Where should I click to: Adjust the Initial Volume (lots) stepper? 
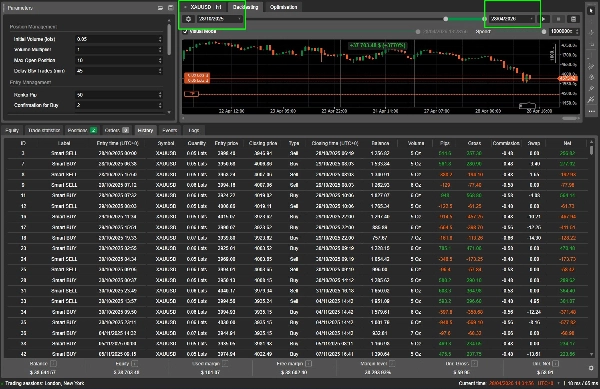click(160, 39)
